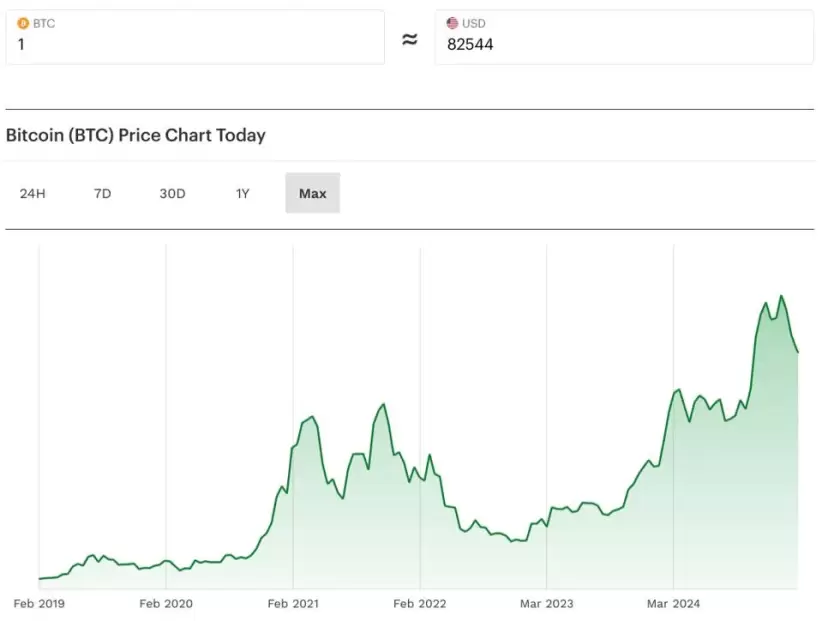Viewport: 822px width, 621px height.
Task: Click the Bitcoin coin icon
Action: (23, 23)
